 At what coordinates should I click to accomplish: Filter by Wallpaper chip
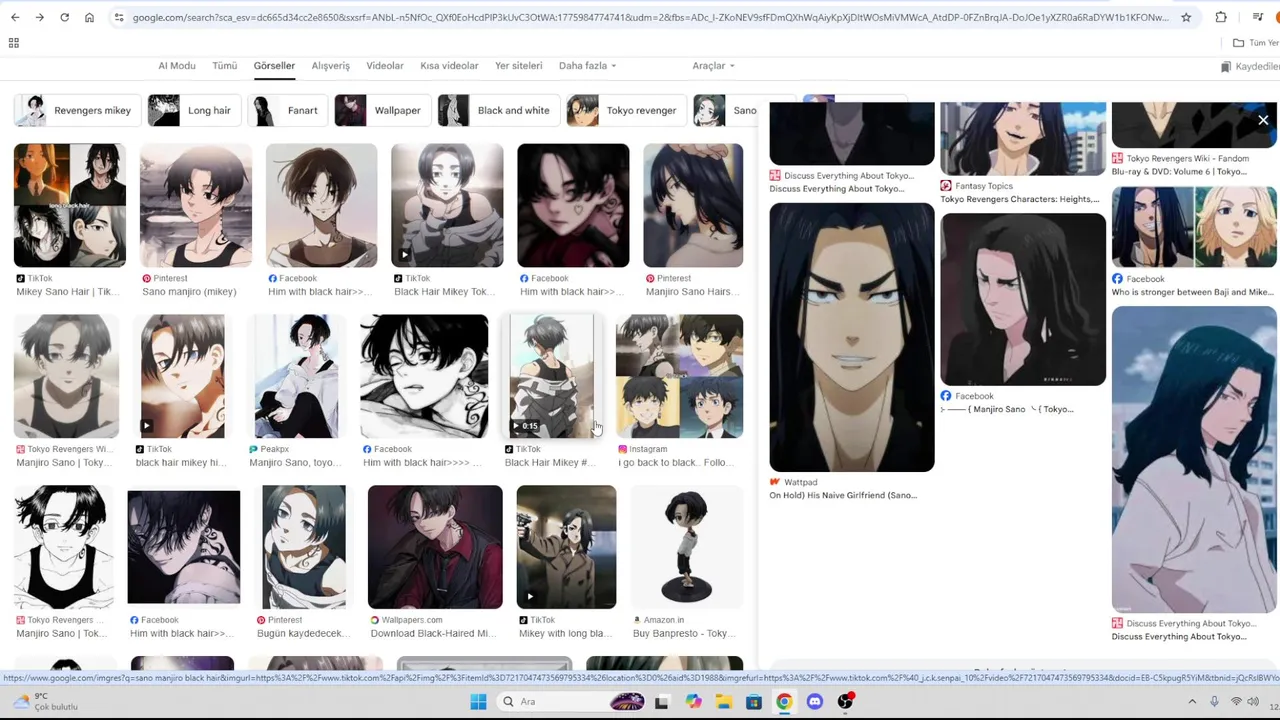point(382,110)
